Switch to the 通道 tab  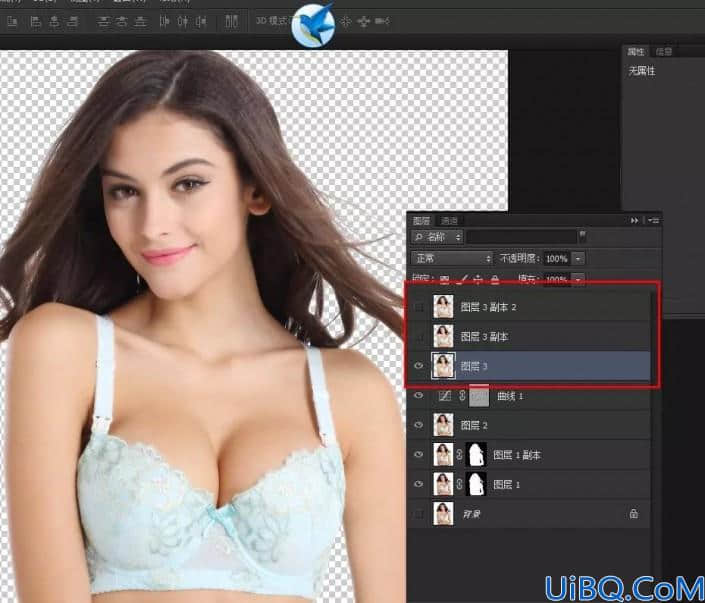pos(449,221)
